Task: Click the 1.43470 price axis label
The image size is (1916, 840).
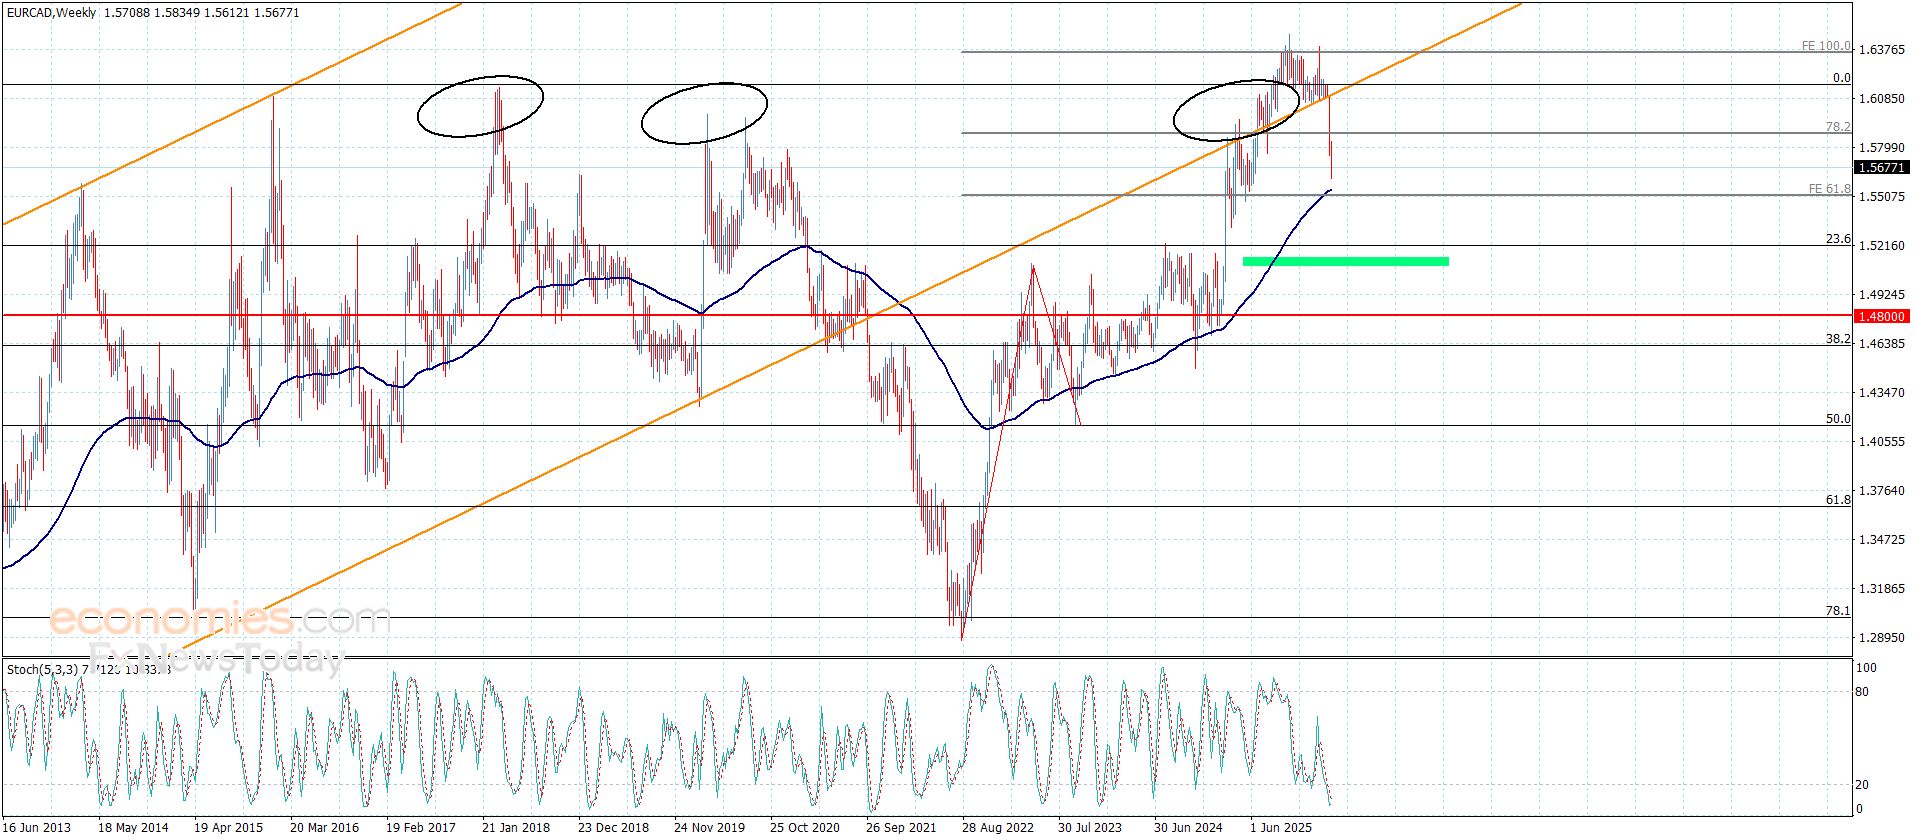Action: pos(1881,393)
